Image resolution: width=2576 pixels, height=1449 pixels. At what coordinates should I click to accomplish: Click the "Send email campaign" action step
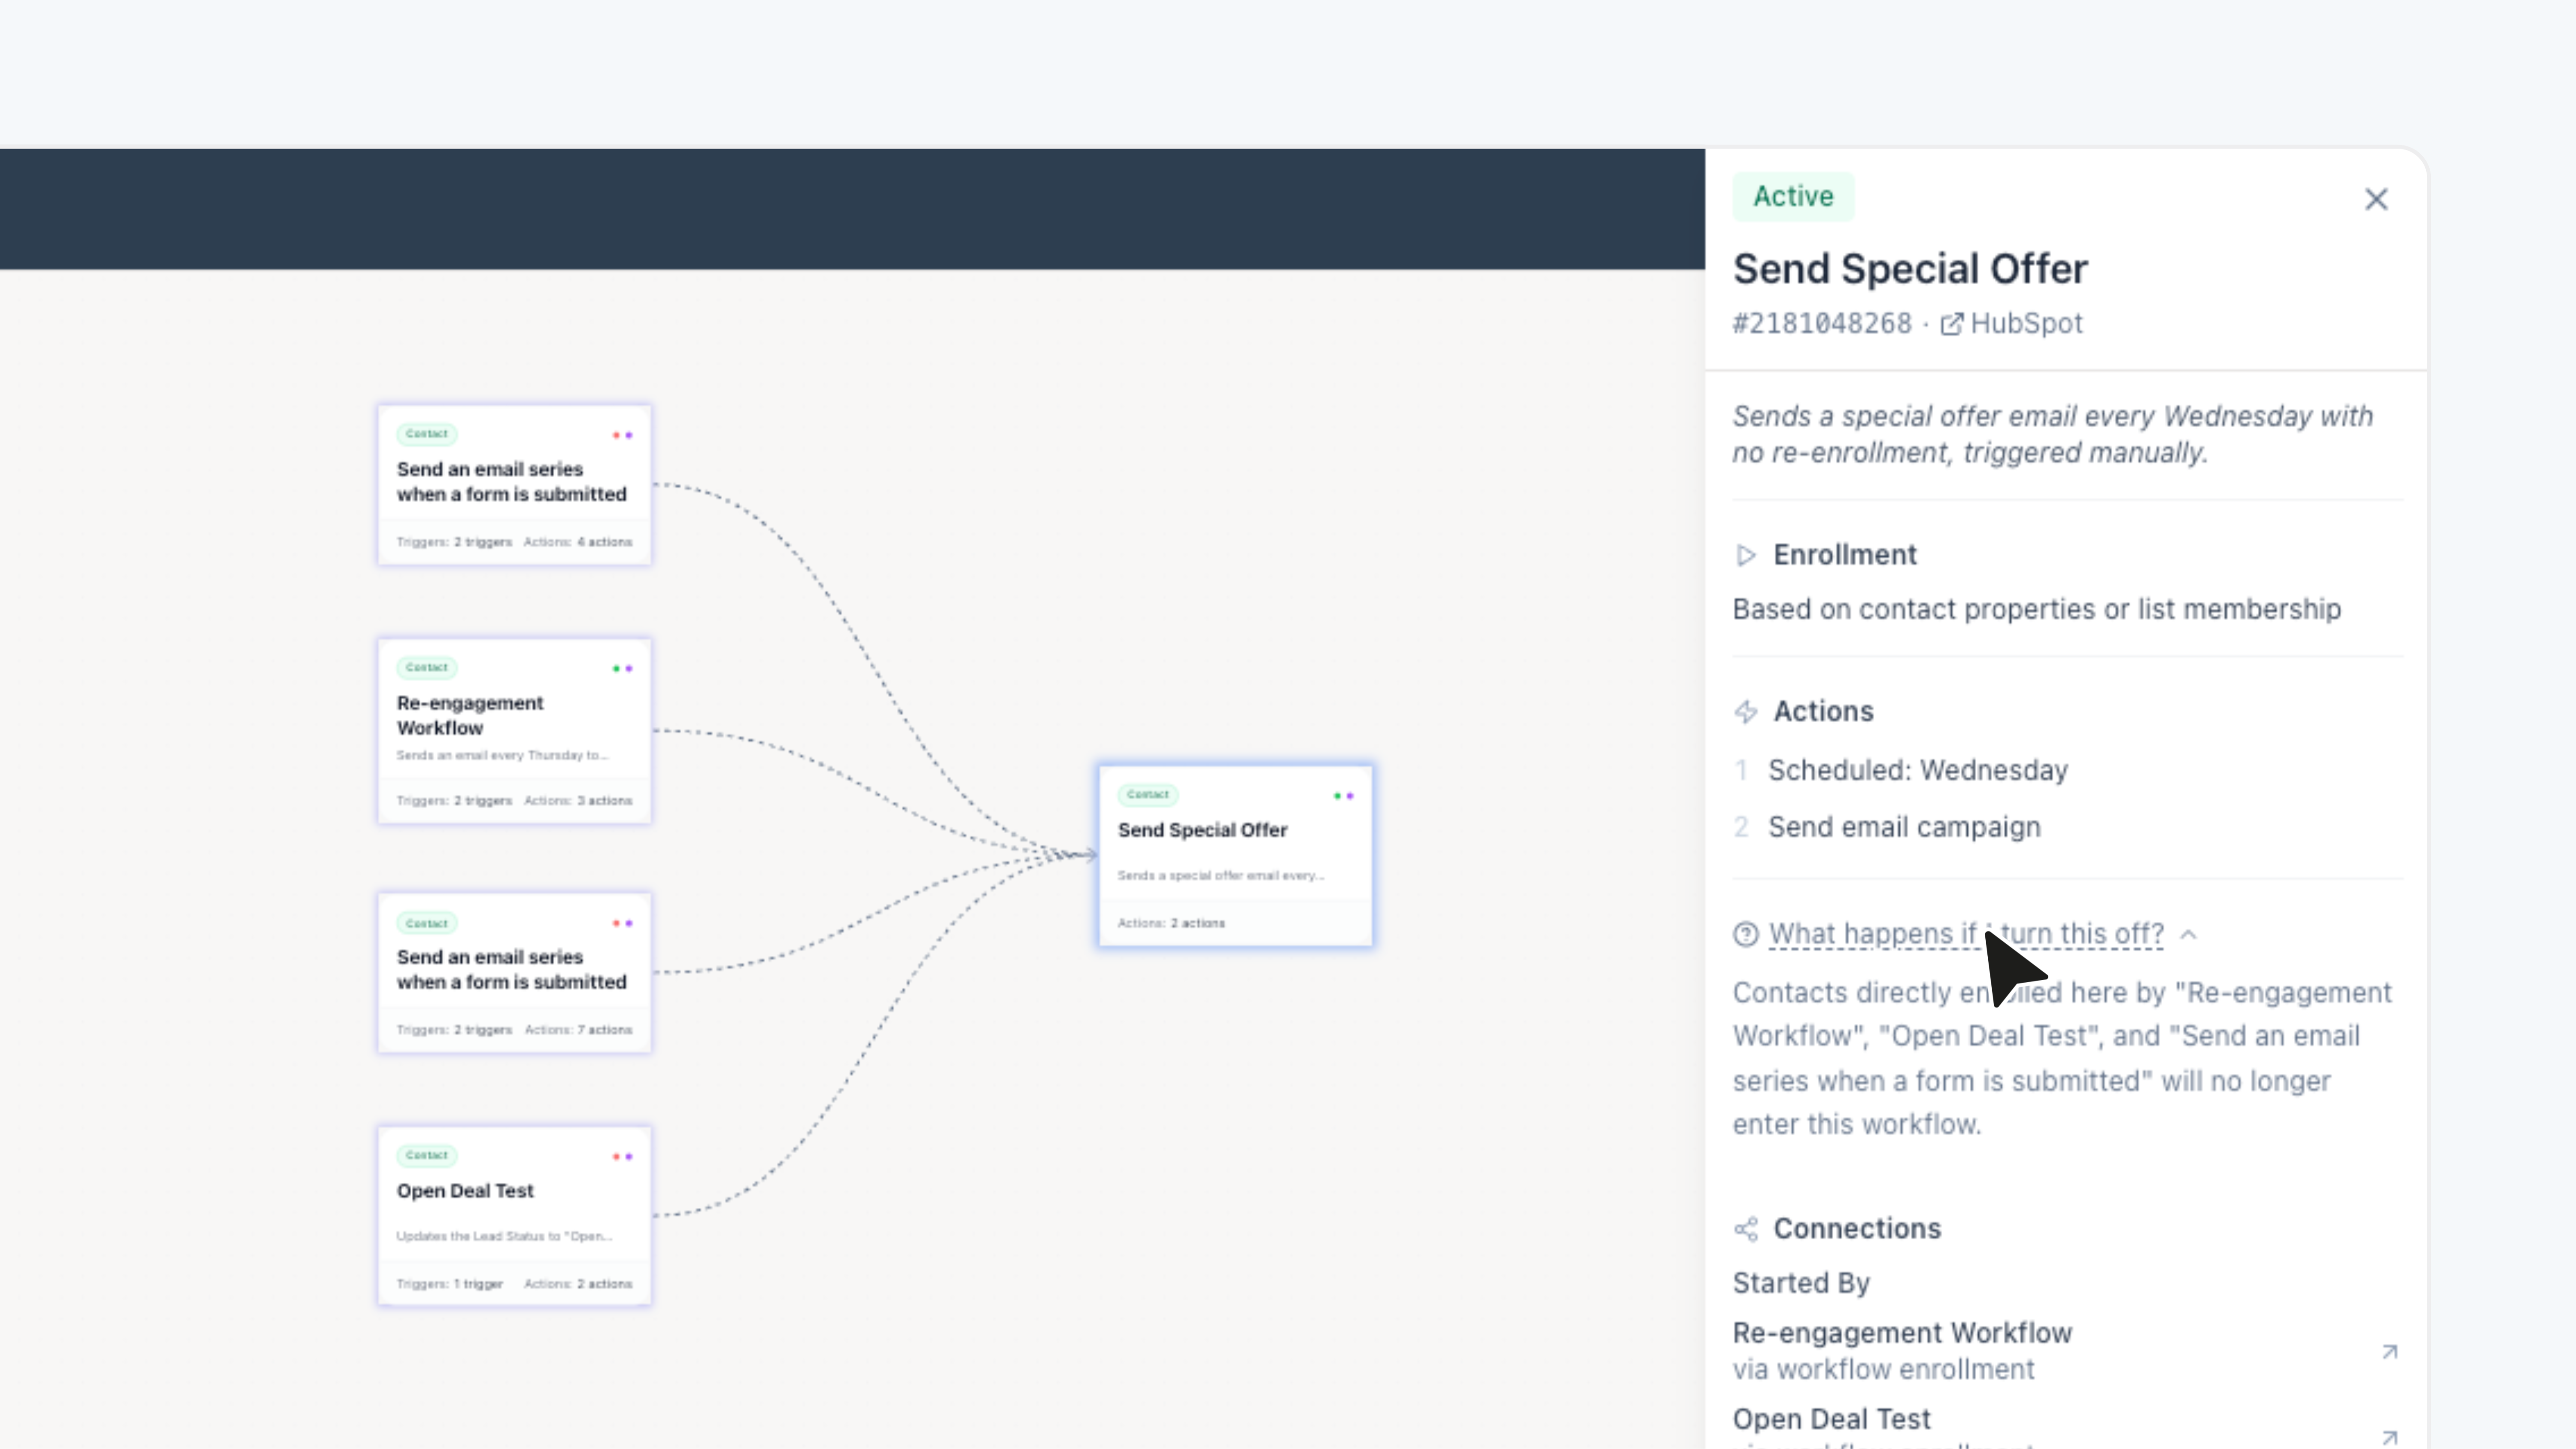1904,827
